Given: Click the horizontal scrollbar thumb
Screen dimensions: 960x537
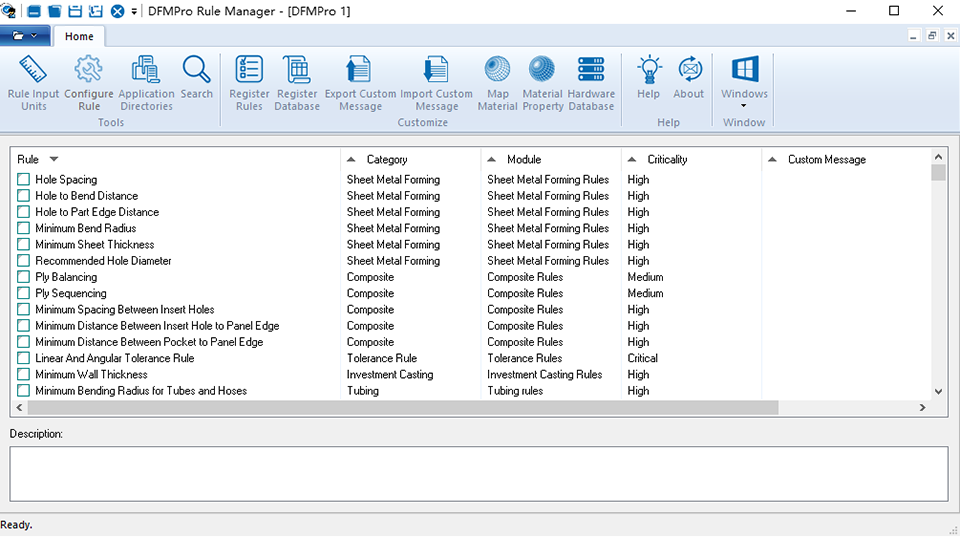Looking at the screenshot, I should pyautogui.click(x=403, y=408).
